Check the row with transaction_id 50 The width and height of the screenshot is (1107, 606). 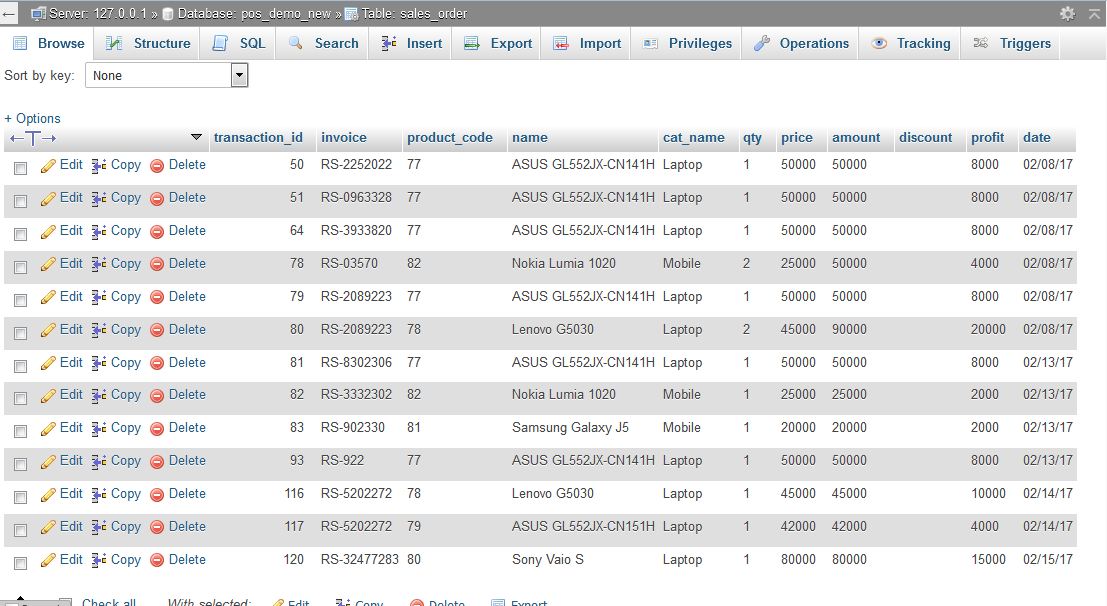[20, 168]
